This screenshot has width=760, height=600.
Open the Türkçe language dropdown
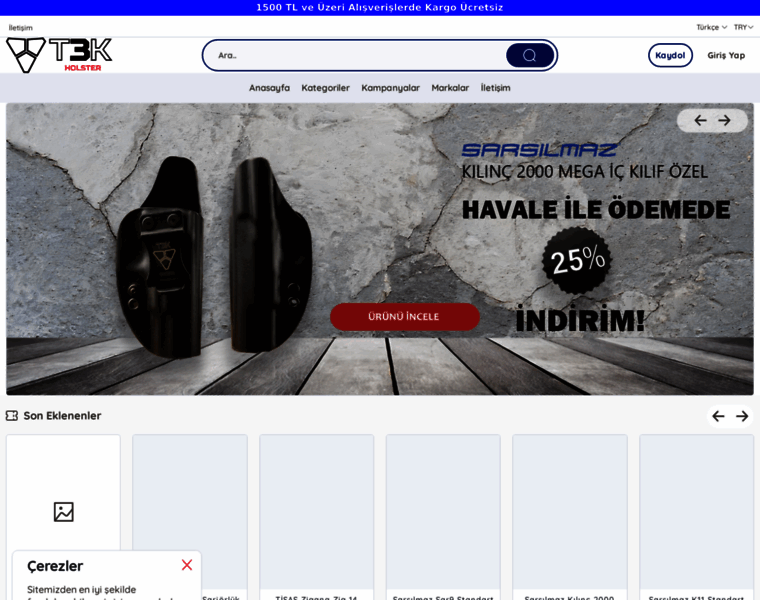(x=712, y=27)
